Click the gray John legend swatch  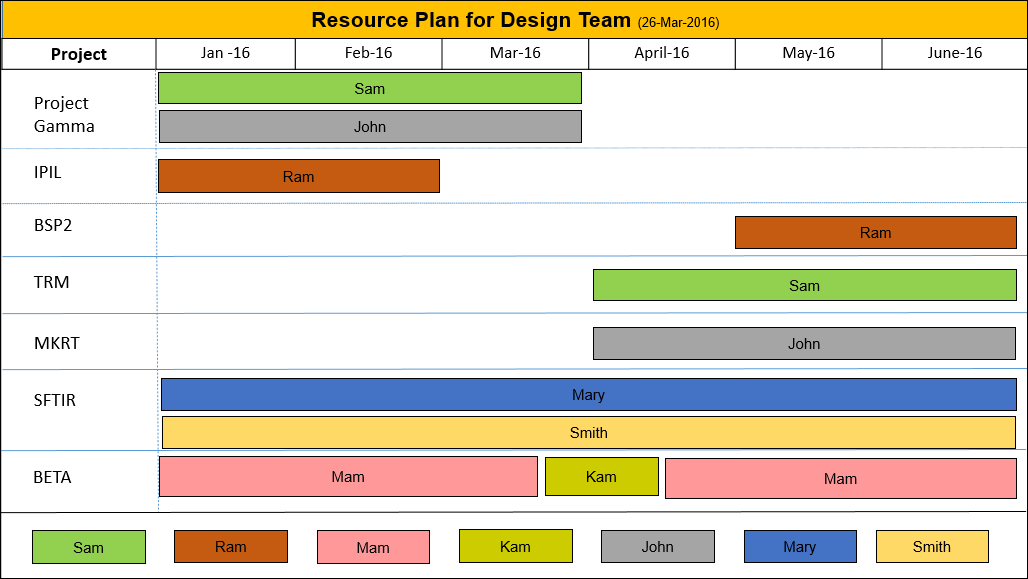(x=658, y=547)
